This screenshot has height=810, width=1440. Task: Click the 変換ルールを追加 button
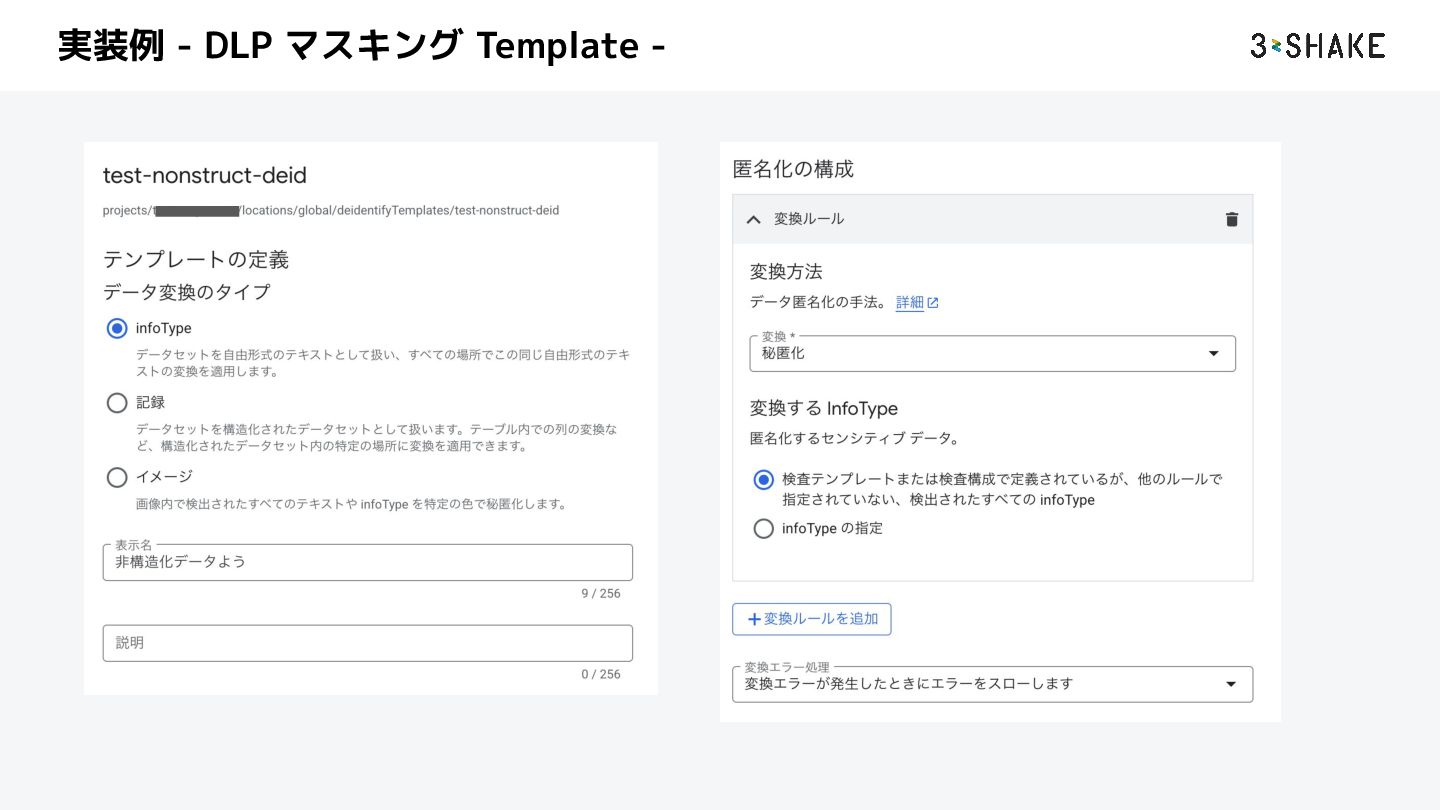tap(812, 619)
